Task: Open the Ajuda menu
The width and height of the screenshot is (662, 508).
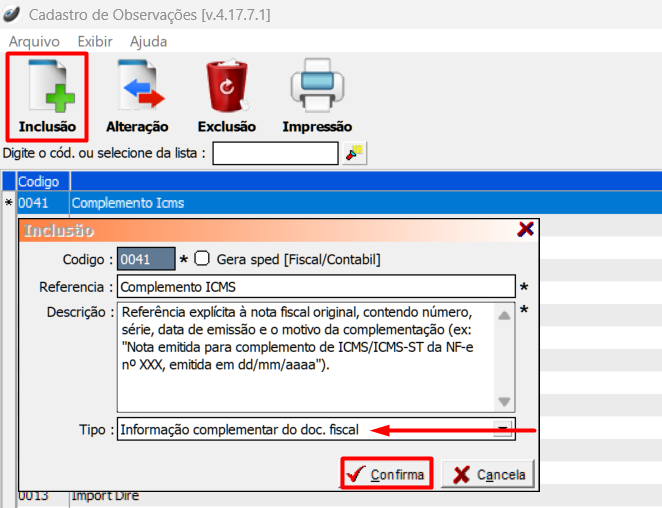Action: coord(149,42)
